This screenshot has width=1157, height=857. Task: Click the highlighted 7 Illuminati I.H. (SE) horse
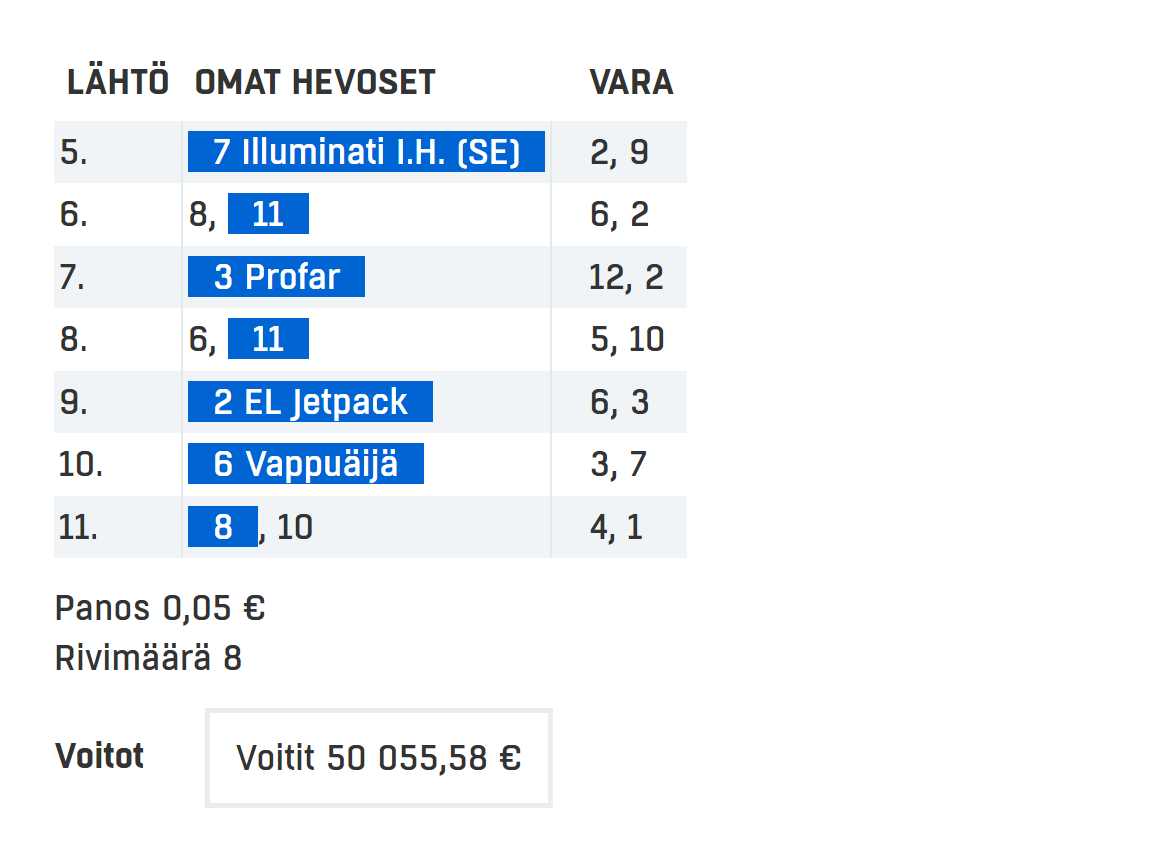pyautogui.click(x=366, y=151)
